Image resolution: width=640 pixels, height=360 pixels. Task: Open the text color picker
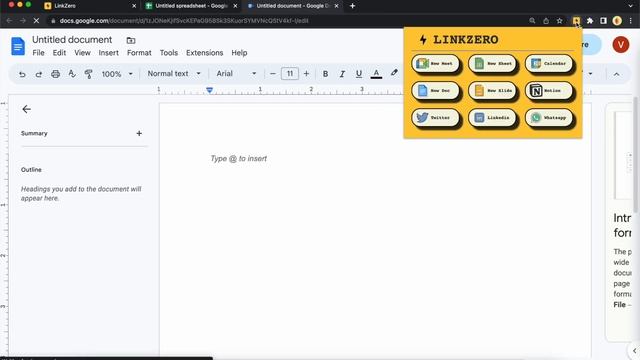click(x=376, y=74)
